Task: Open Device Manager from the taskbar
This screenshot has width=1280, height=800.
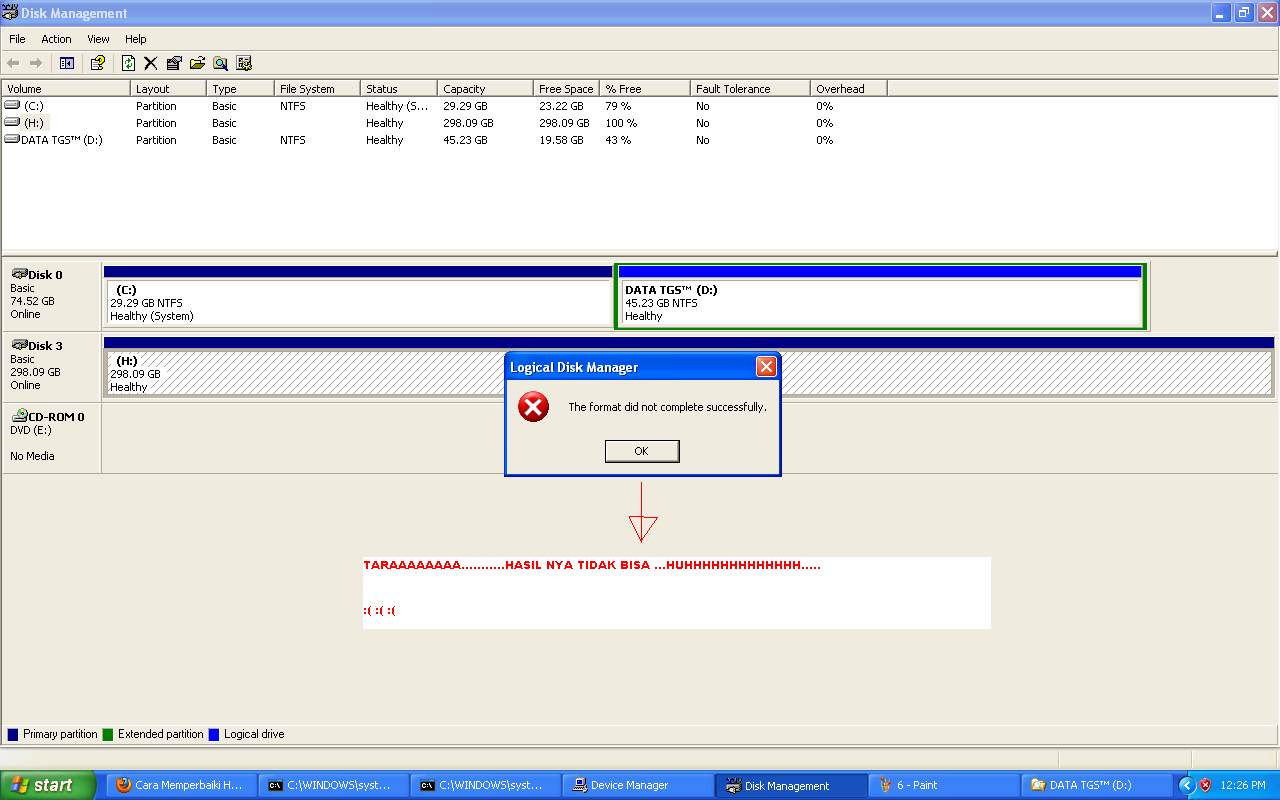Action: [637, 785]
